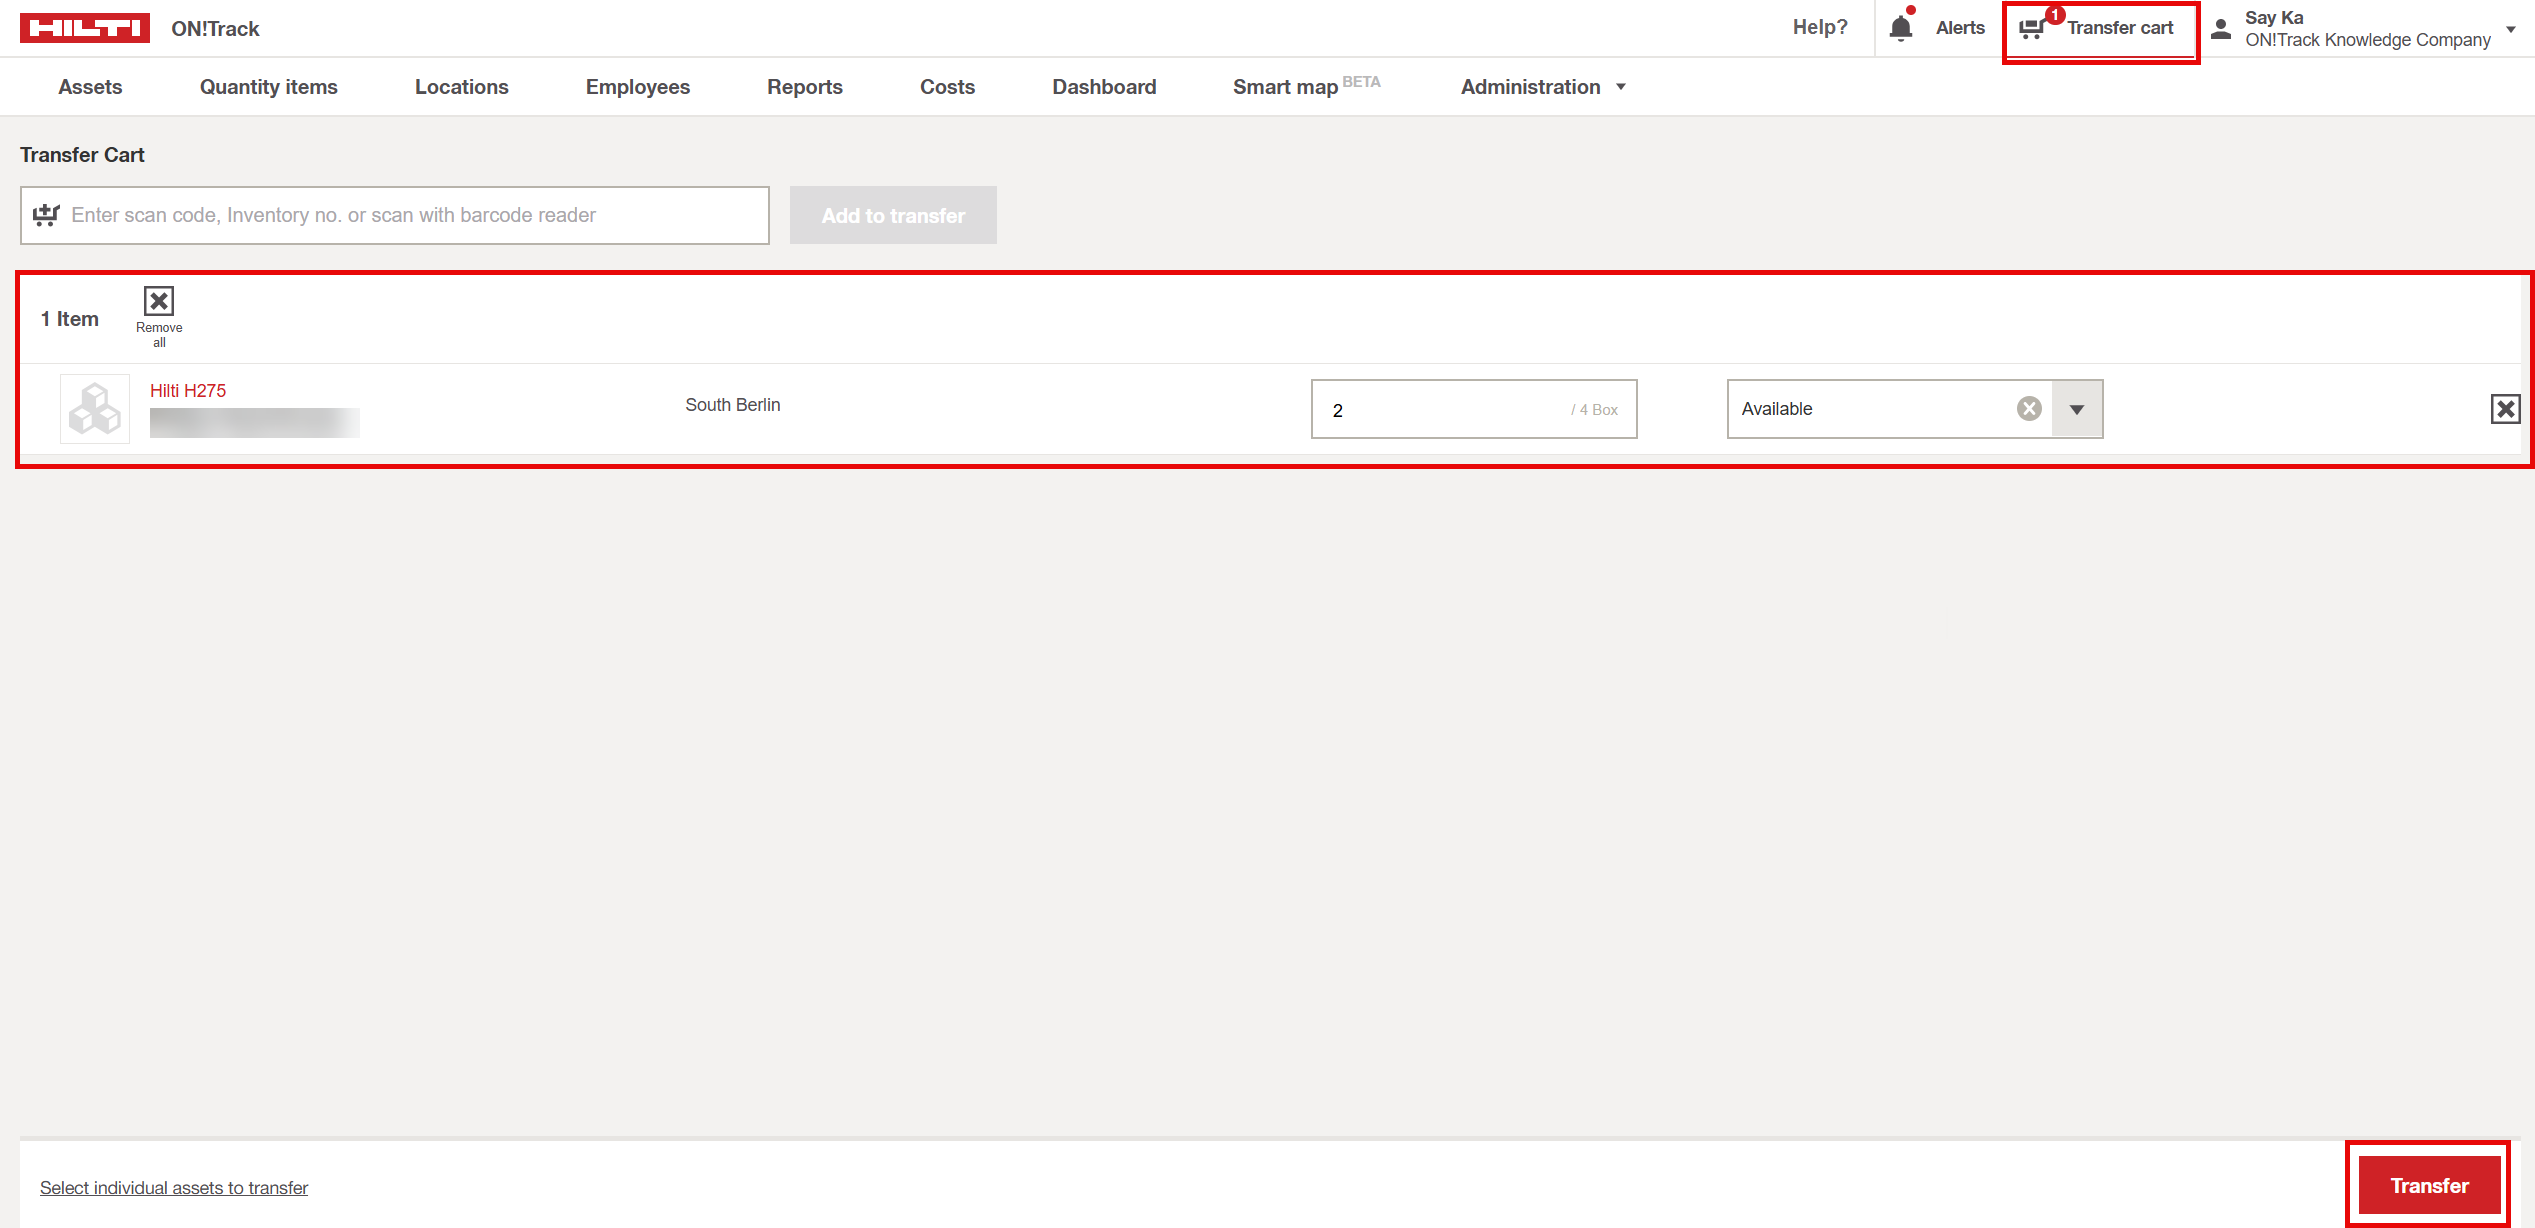Click the Transfer cart icon

[x=2032, y=28]
